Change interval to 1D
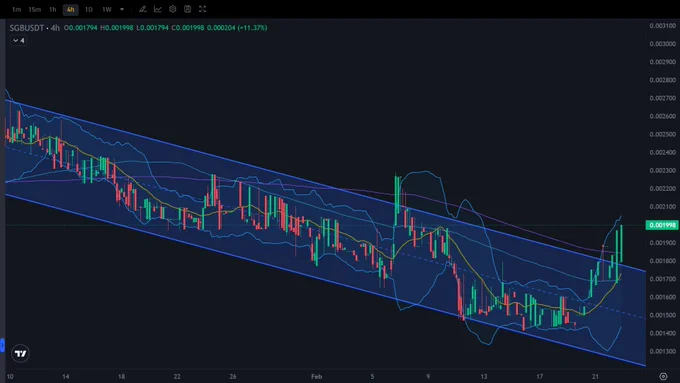Viewport: 680px width, 383px height. tap(88, 9)
